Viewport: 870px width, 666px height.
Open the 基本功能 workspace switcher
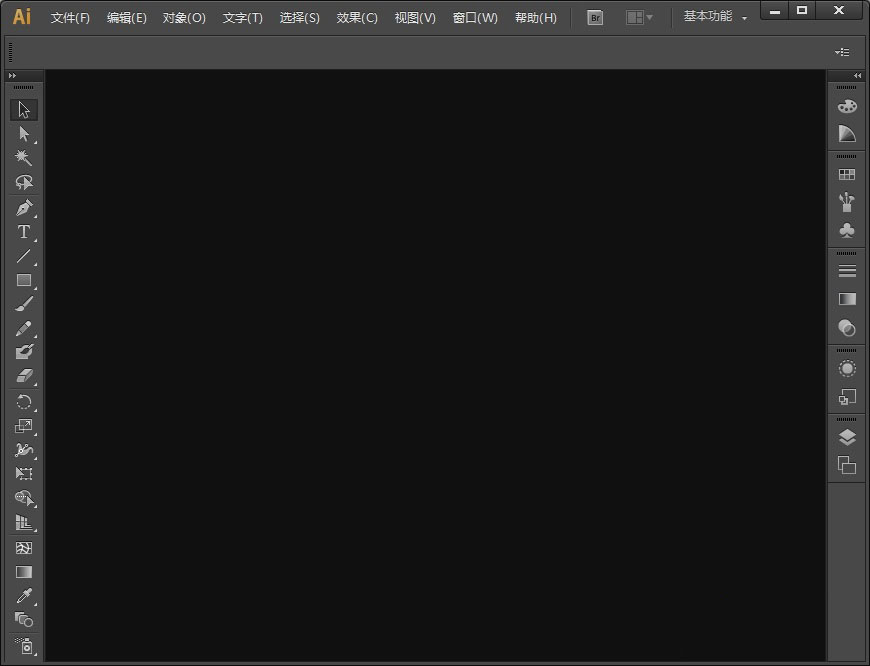click(715, 17)
